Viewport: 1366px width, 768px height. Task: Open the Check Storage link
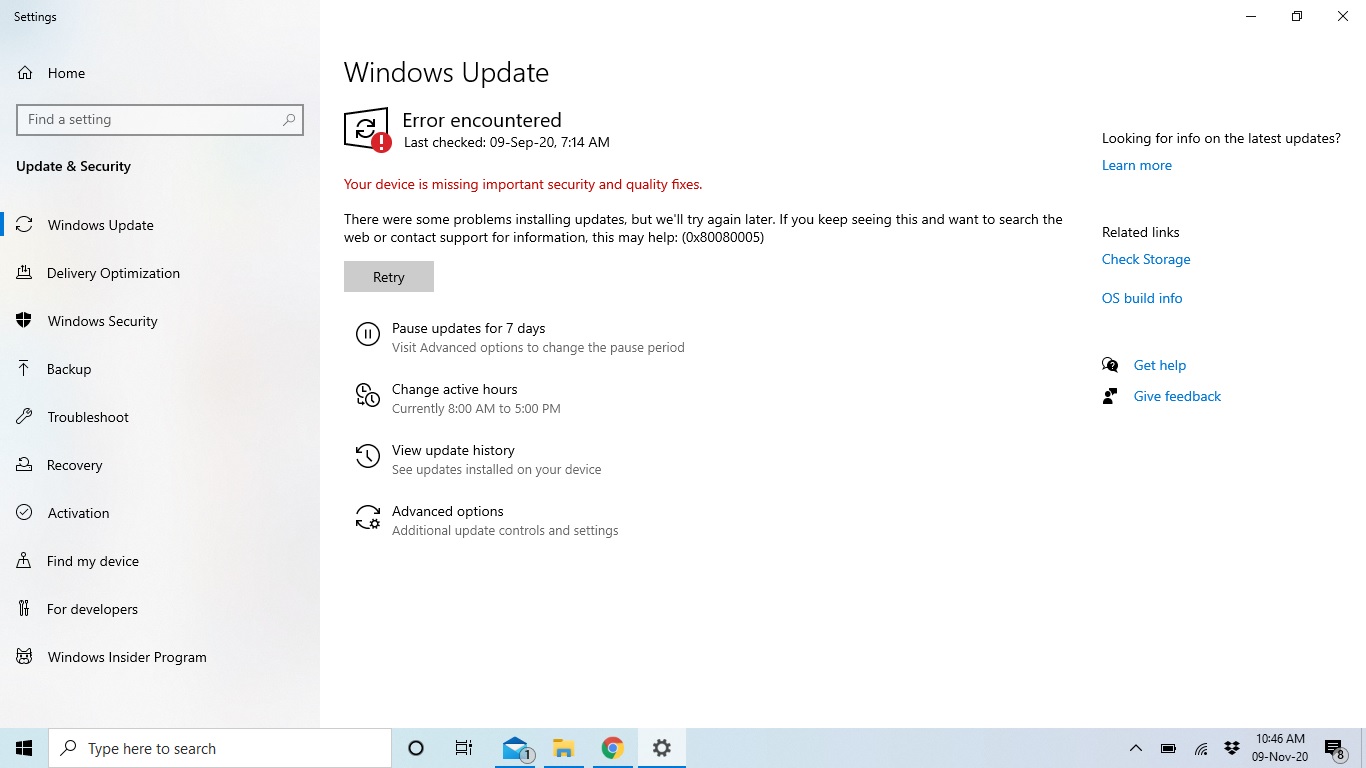tap(1146, 259)
